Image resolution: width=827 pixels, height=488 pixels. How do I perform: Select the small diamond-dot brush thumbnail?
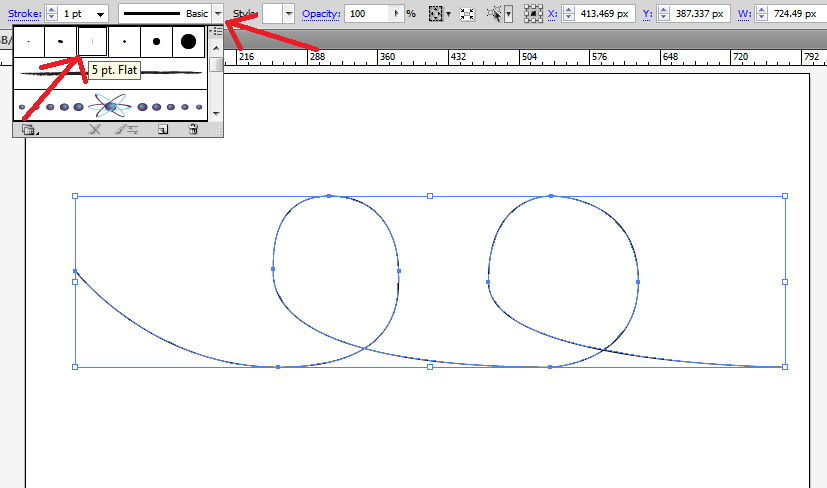click(x=124, y=42)
